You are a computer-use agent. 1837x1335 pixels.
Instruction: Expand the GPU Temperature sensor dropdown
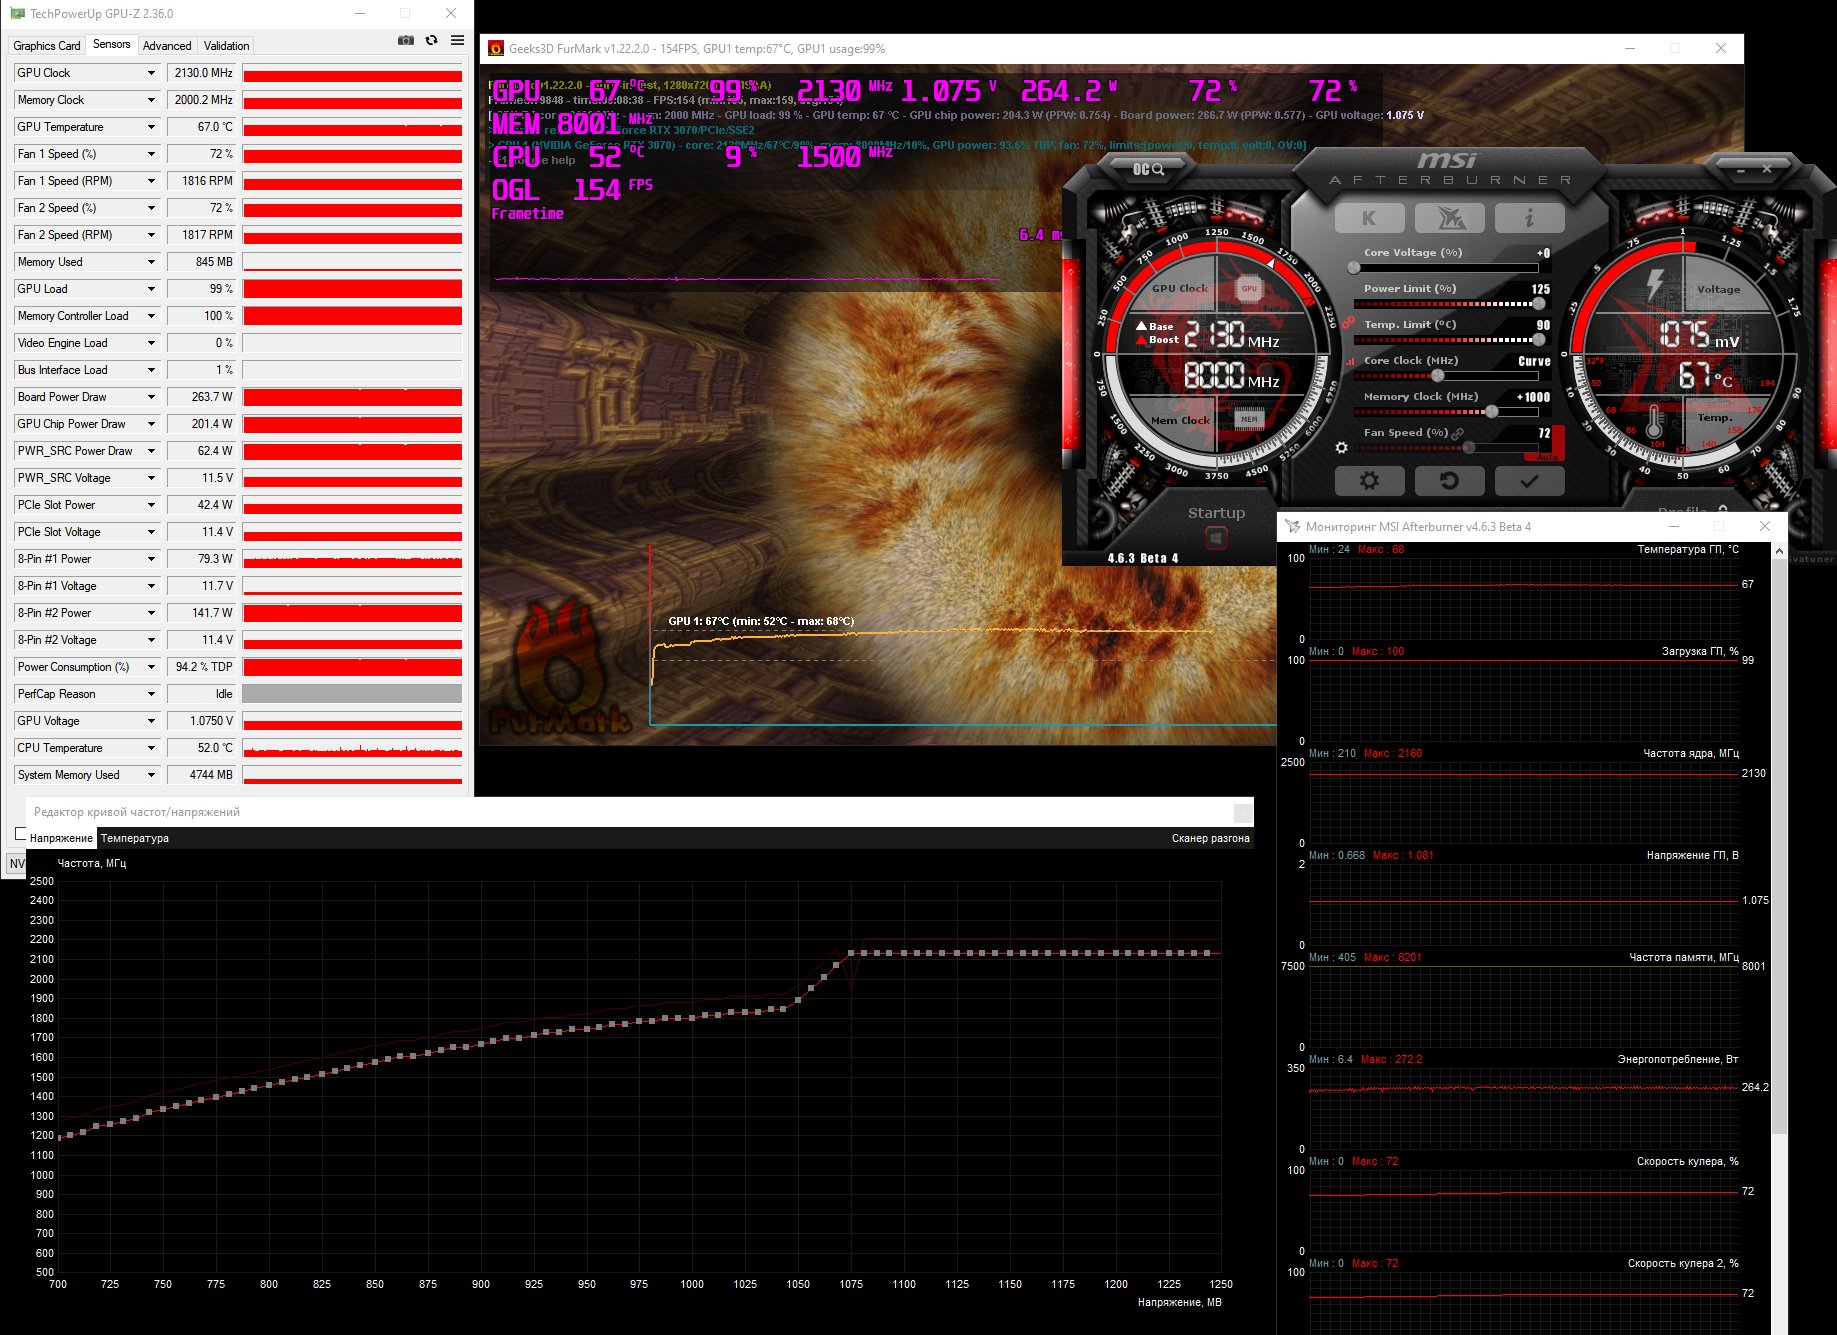(x=152, y=127)
